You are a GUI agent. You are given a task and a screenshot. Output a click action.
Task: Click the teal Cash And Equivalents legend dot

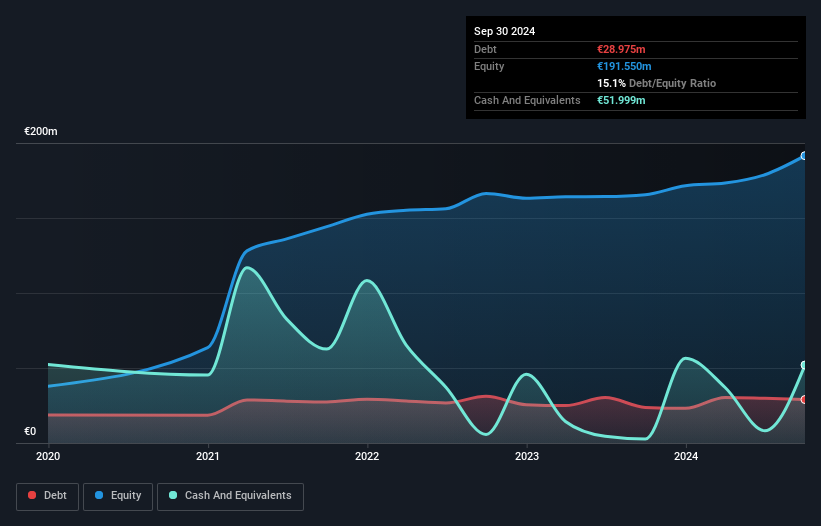(x=173, y=495)
